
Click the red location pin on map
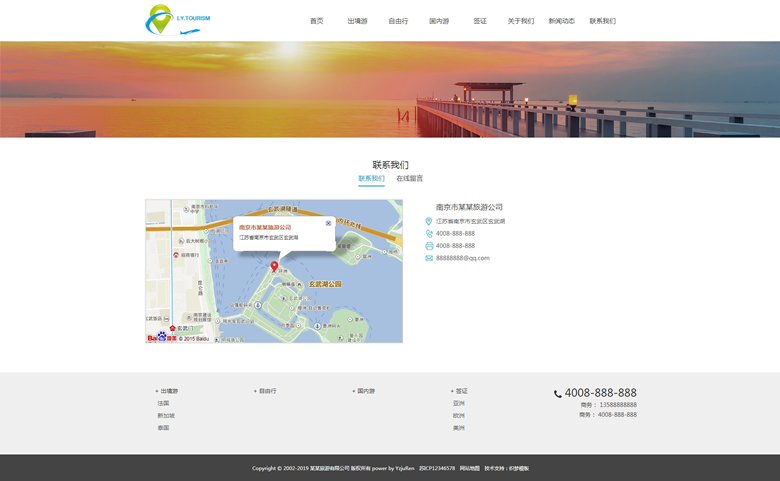(275, 267)
